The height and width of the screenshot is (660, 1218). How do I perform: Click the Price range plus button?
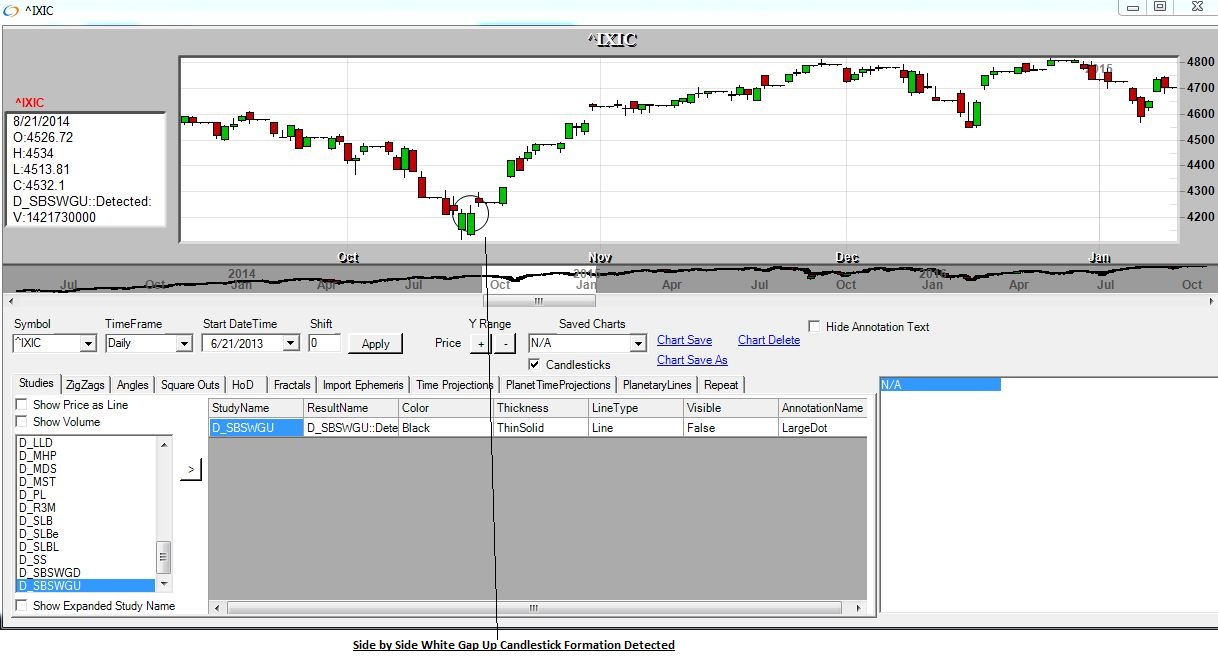point(480,343)
